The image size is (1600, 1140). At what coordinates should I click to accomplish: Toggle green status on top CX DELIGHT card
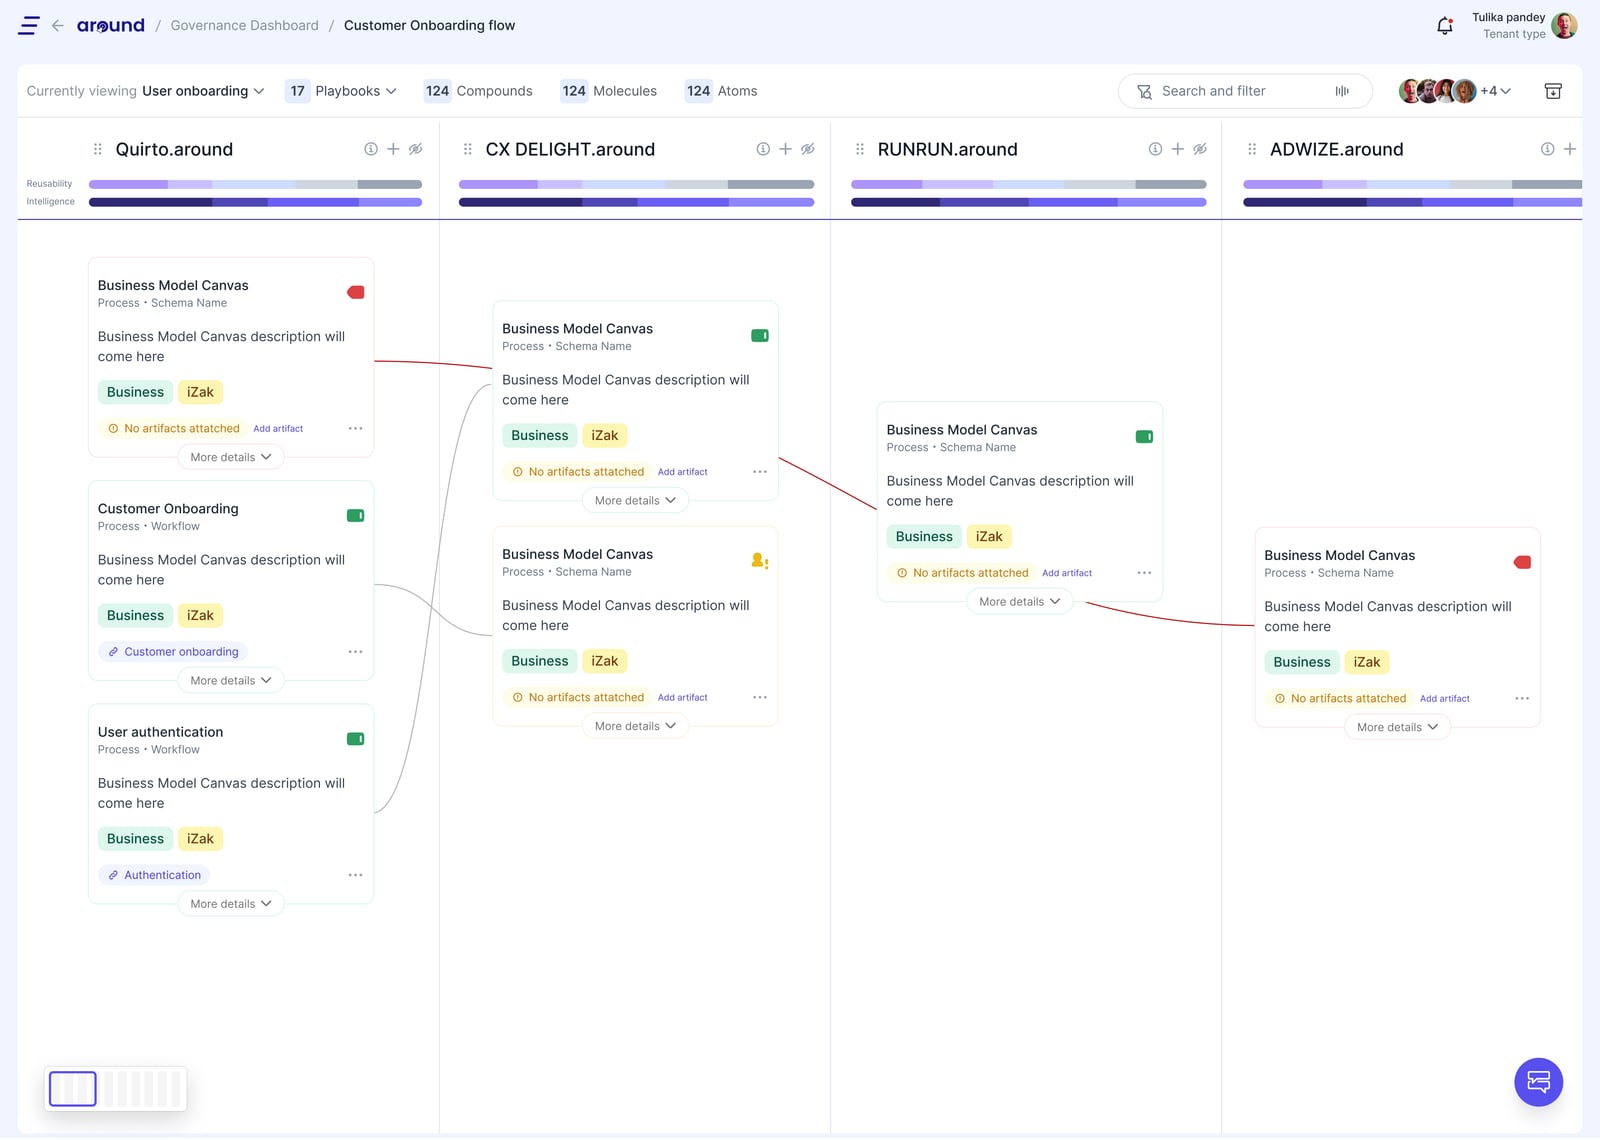759,336
